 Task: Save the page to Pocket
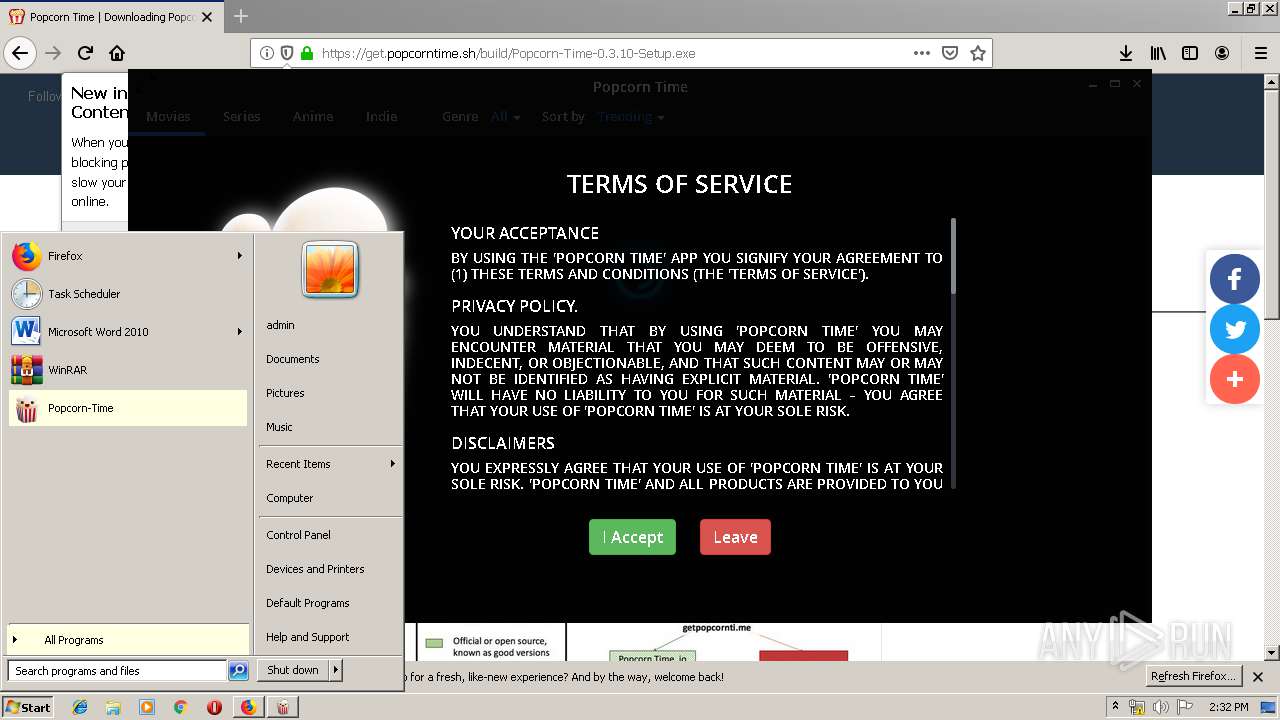click(x=950, y=53)
